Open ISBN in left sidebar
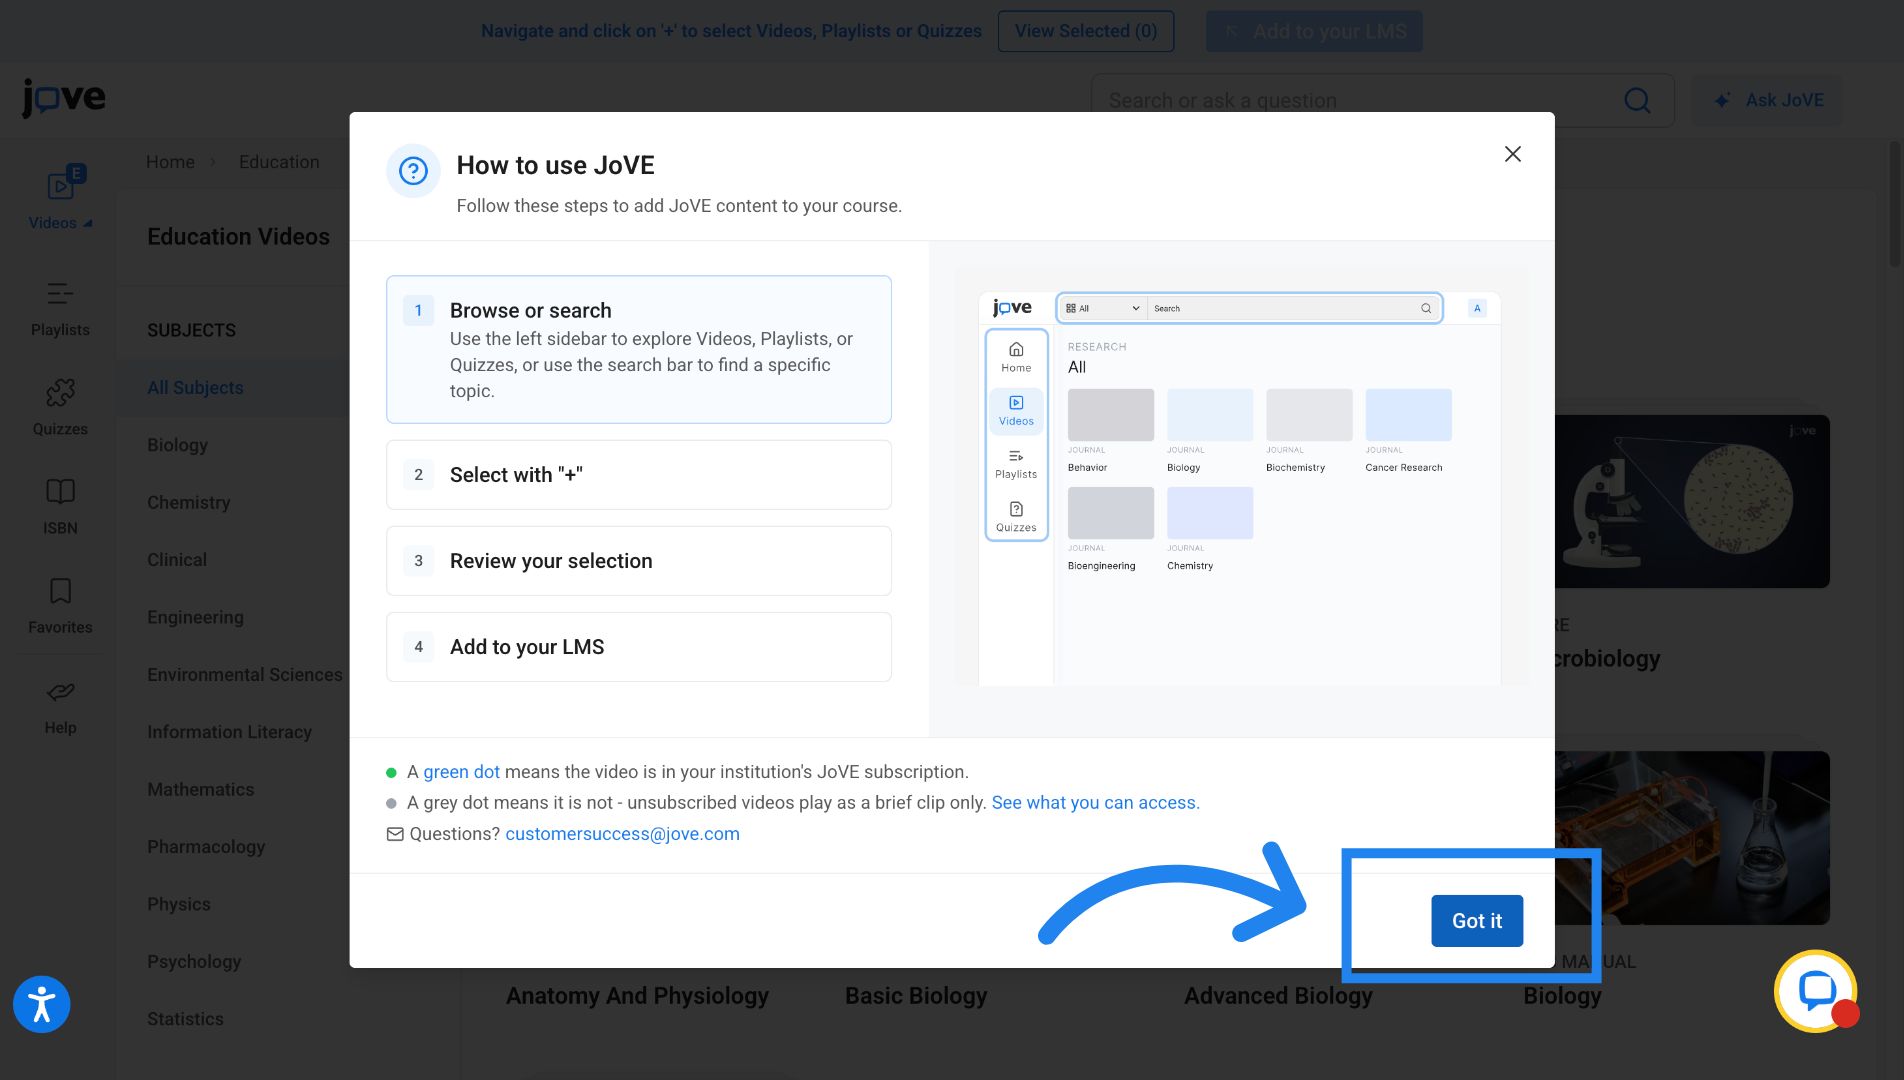This screenshot has height=1080, width=1904. pyautogui.click(x=60, y=507)
